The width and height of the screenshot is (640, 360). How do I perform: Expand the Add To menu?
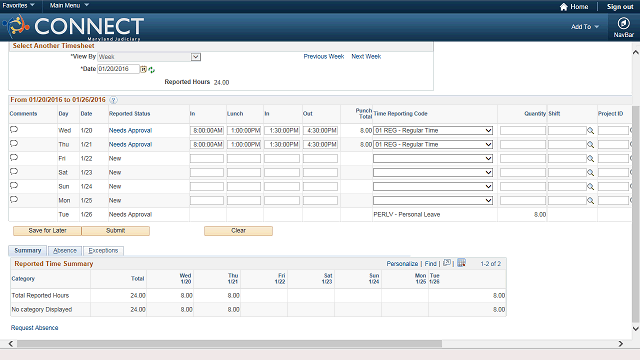tap(584, 27)
